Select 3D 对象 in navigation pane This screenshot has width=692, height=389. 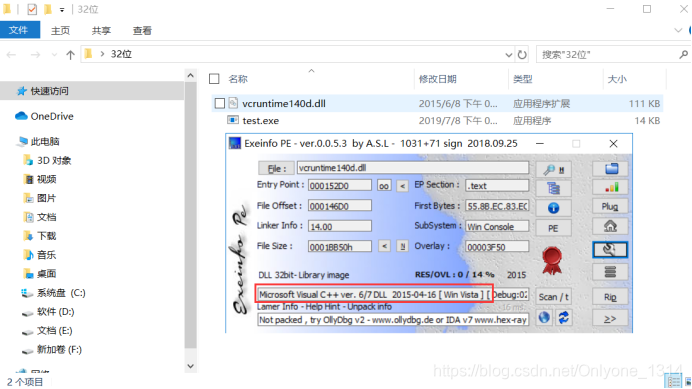click(54, 160)
